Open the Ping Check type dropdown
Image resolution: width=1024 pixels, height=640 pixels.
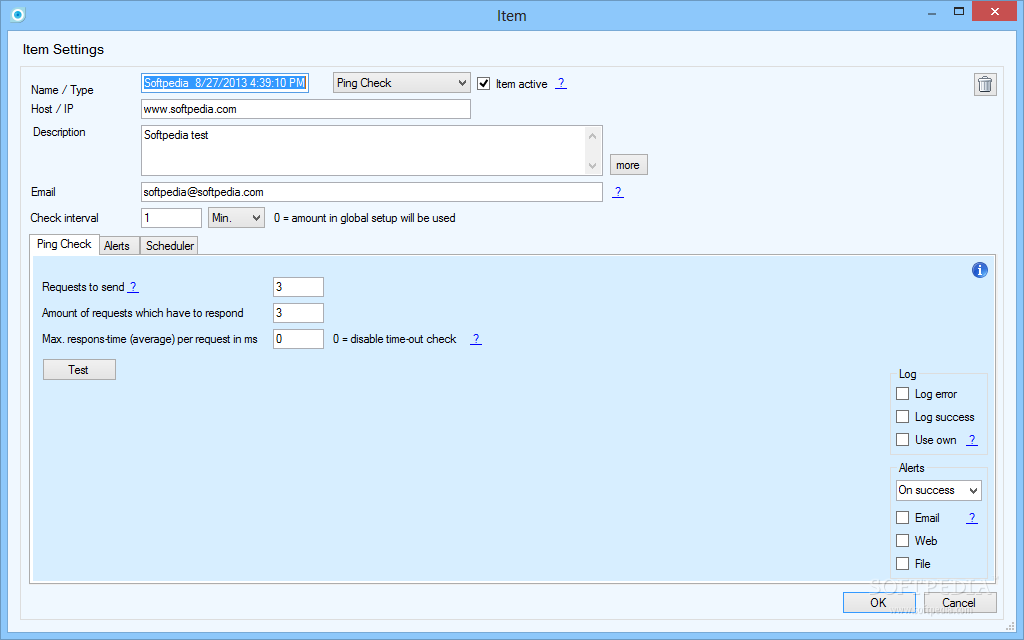pyautogui.click(x=402, y=83)
